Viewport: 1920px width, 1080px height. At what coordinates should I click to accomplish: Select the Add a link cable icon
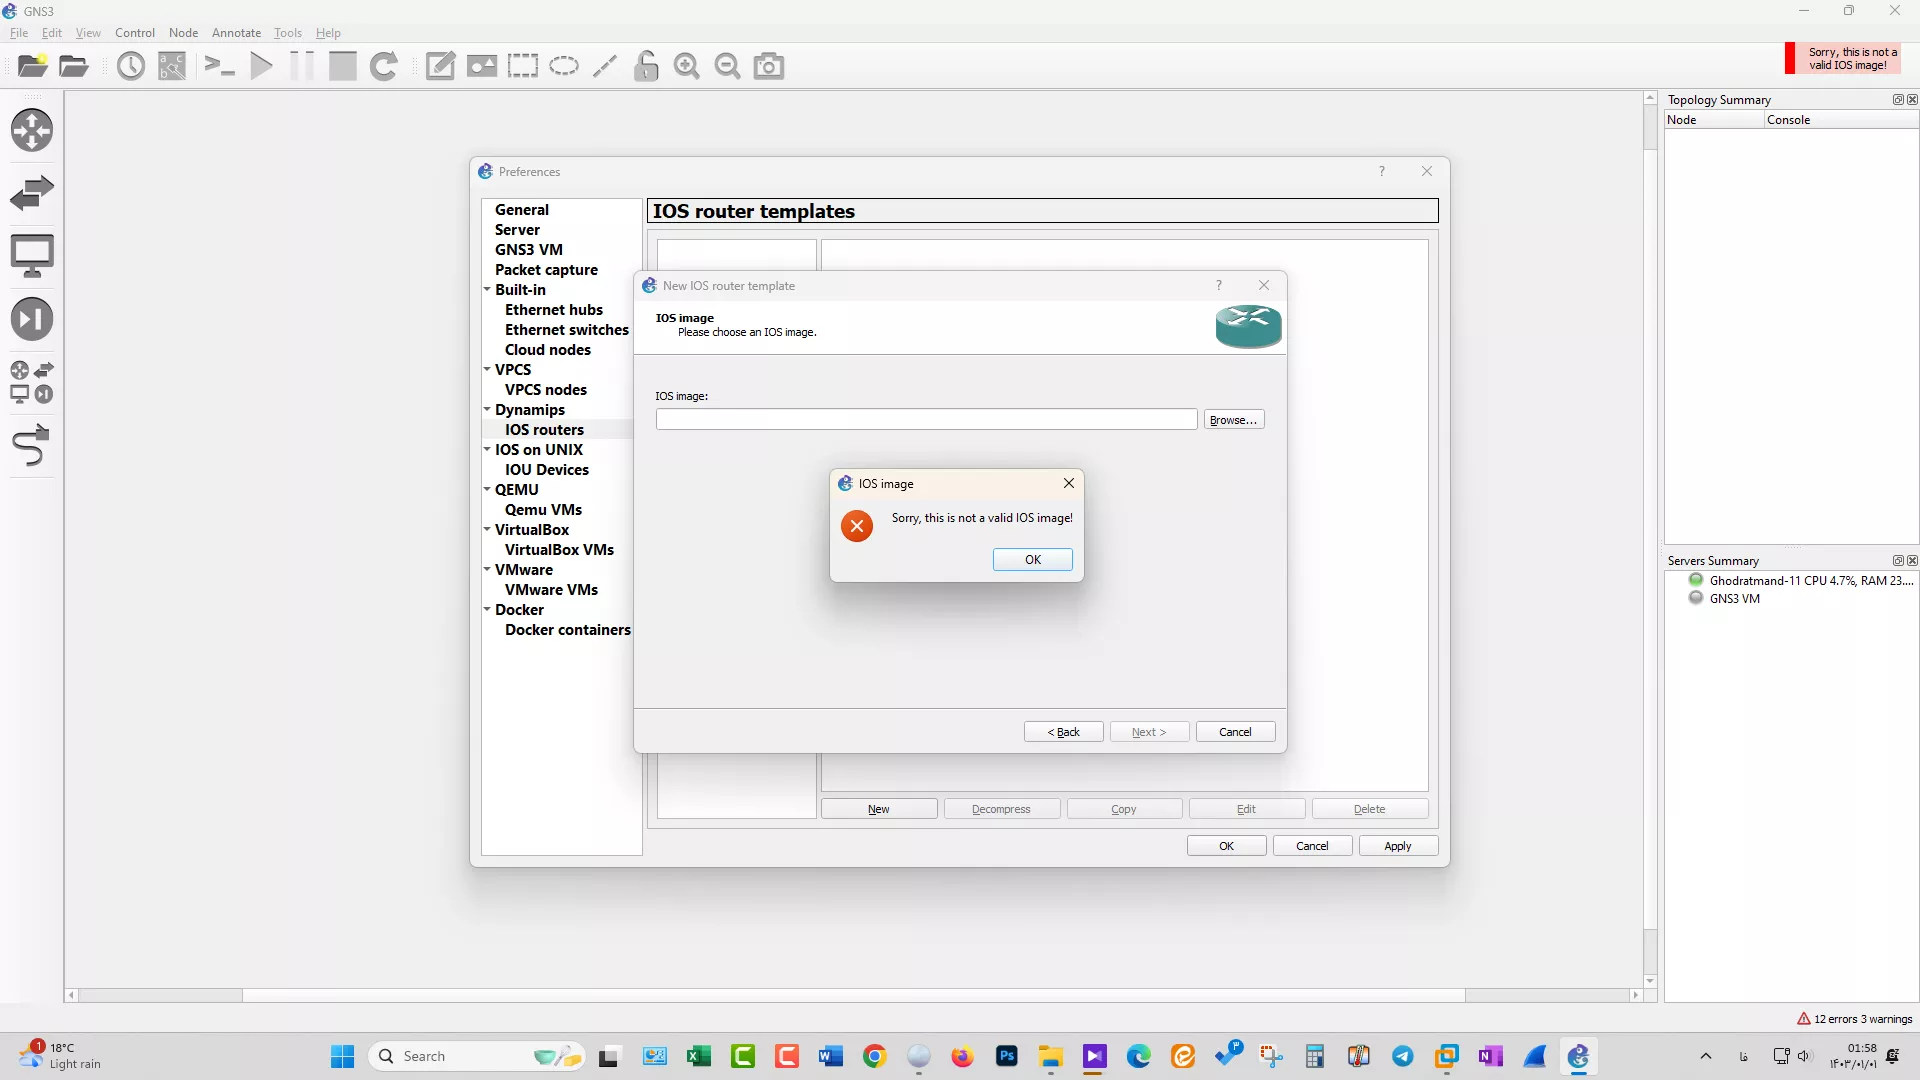click(32, 445)
